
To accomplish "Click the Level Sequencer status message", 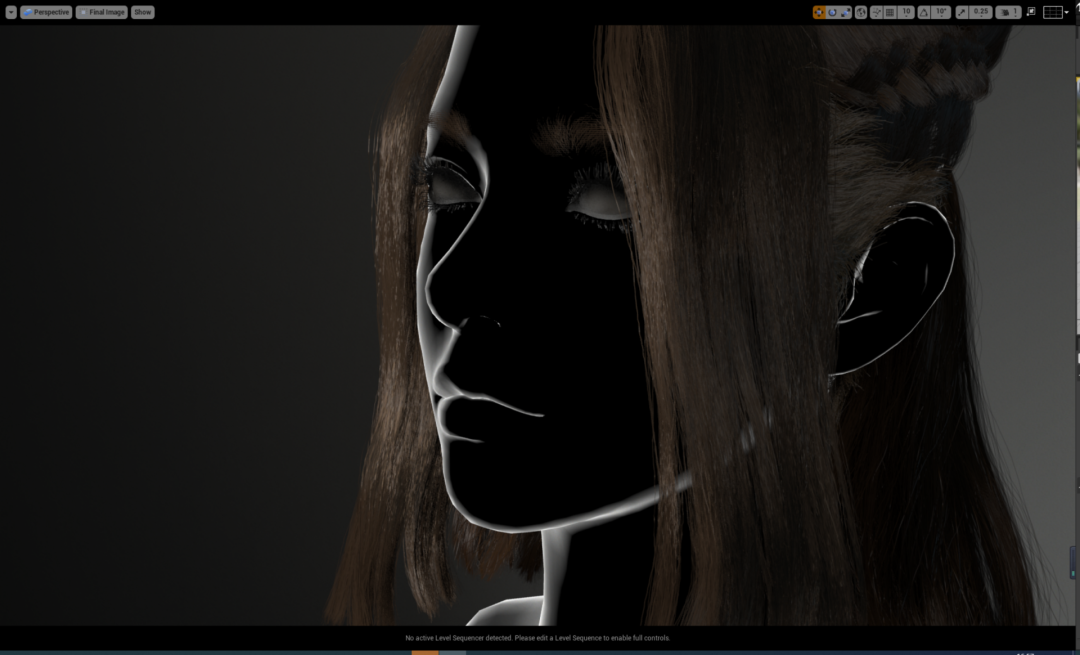I will tap(537, 638).
